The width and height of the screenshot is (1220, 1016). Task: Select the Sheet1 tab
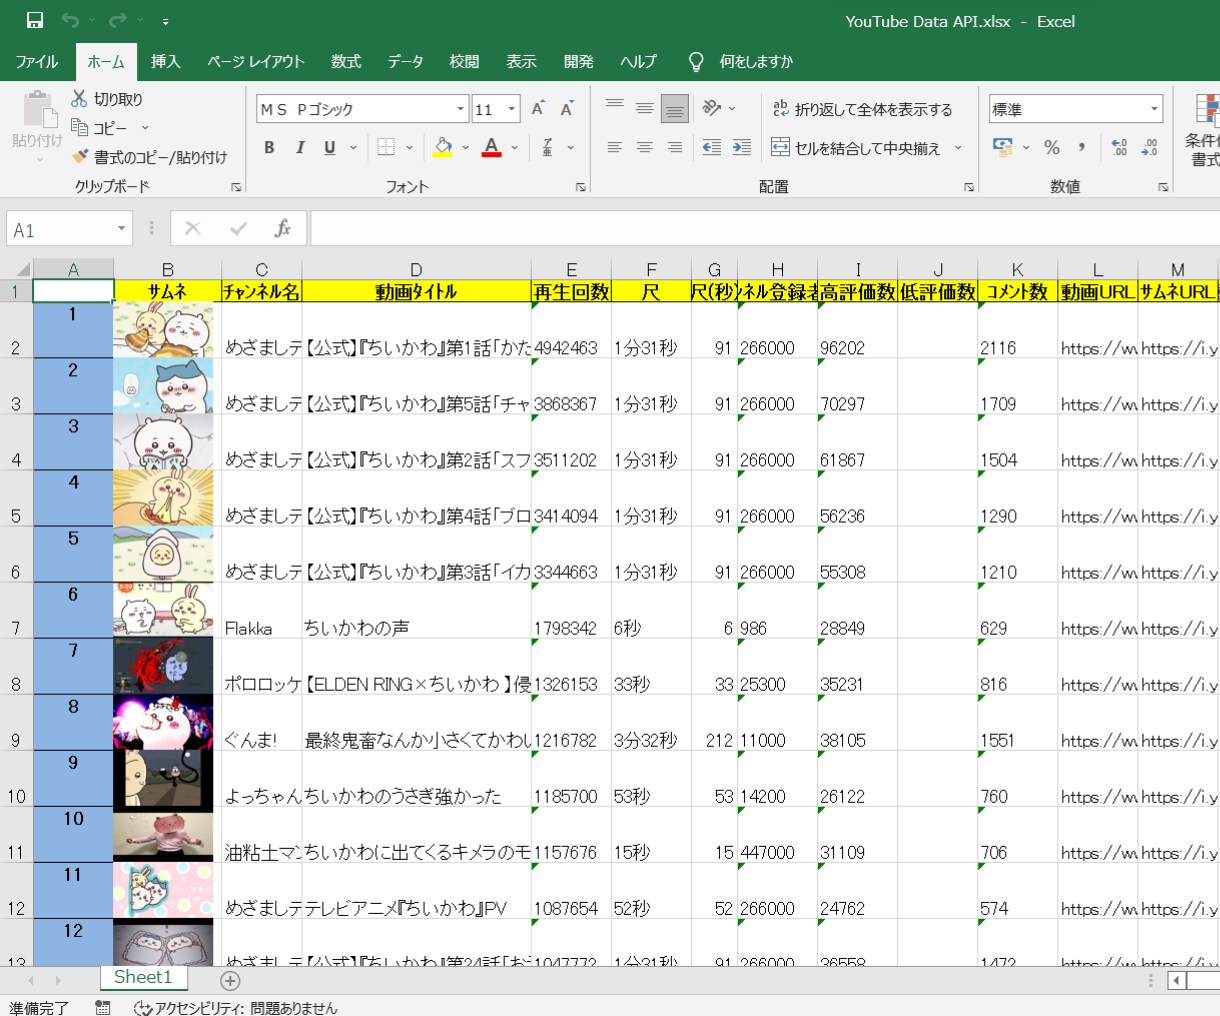click(143, 978)
